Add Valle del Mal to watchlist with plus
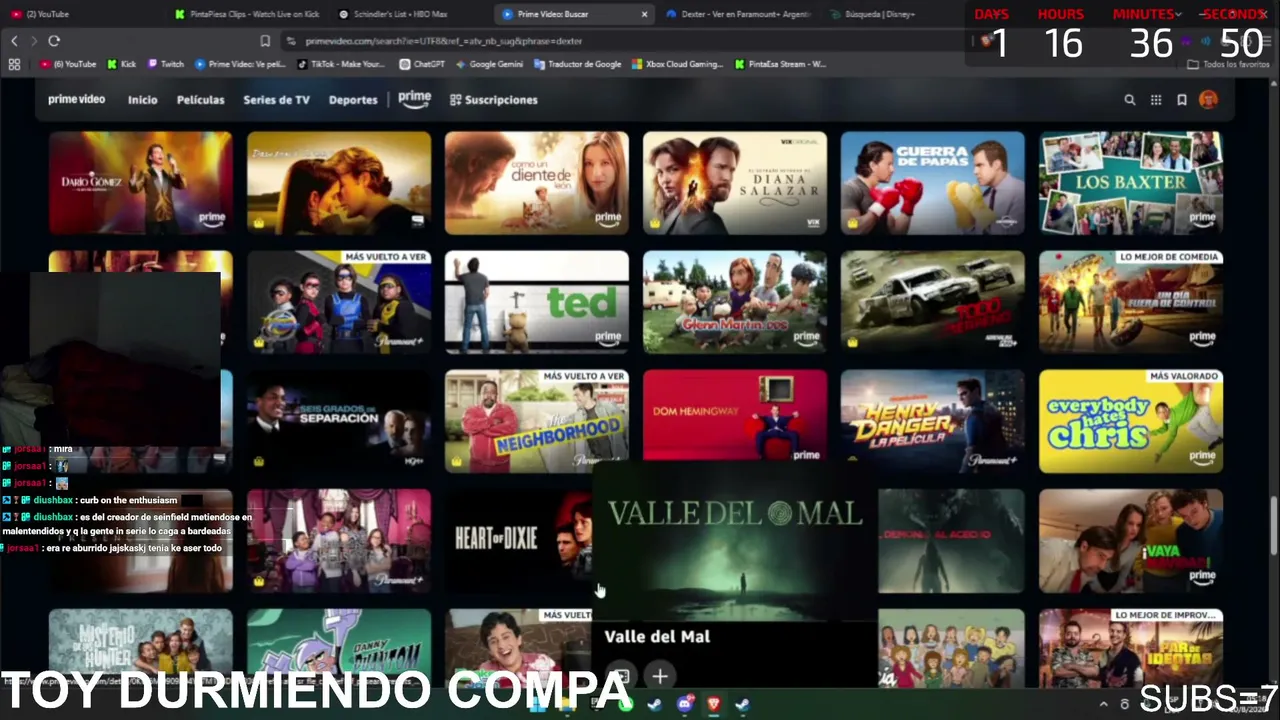Image resolution: width=1280 pixels, height=720 pixels. (x=660, y=677)
